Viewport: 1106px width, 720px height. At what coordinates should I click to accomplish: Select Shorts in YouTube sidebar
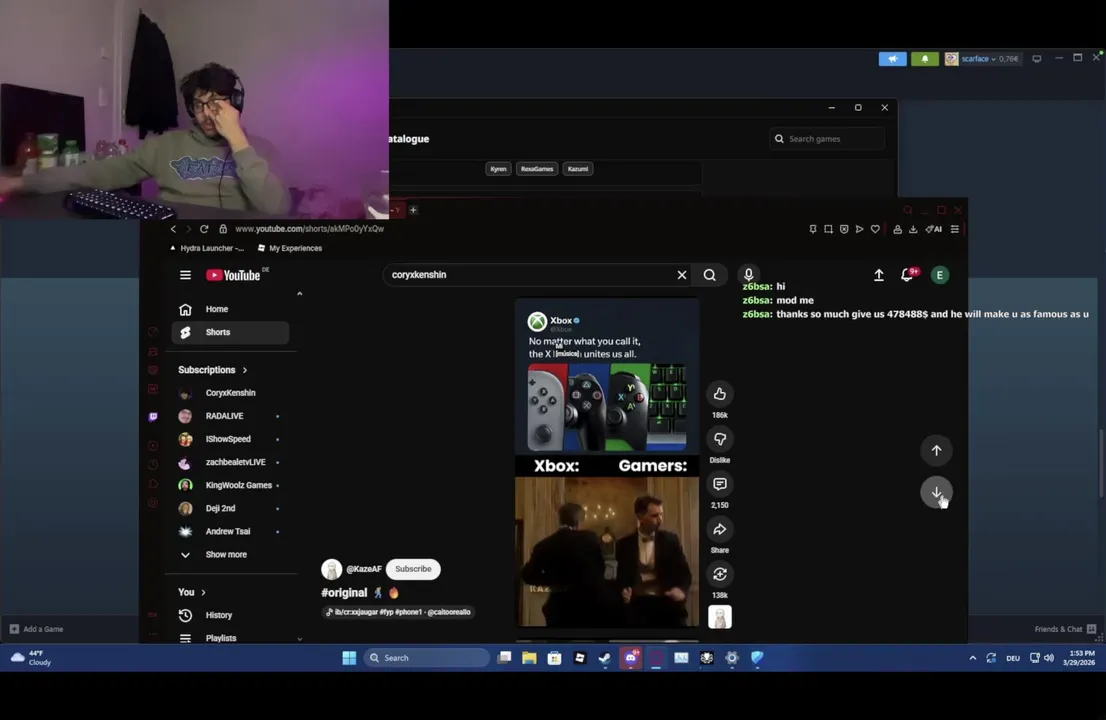(230, 332)
